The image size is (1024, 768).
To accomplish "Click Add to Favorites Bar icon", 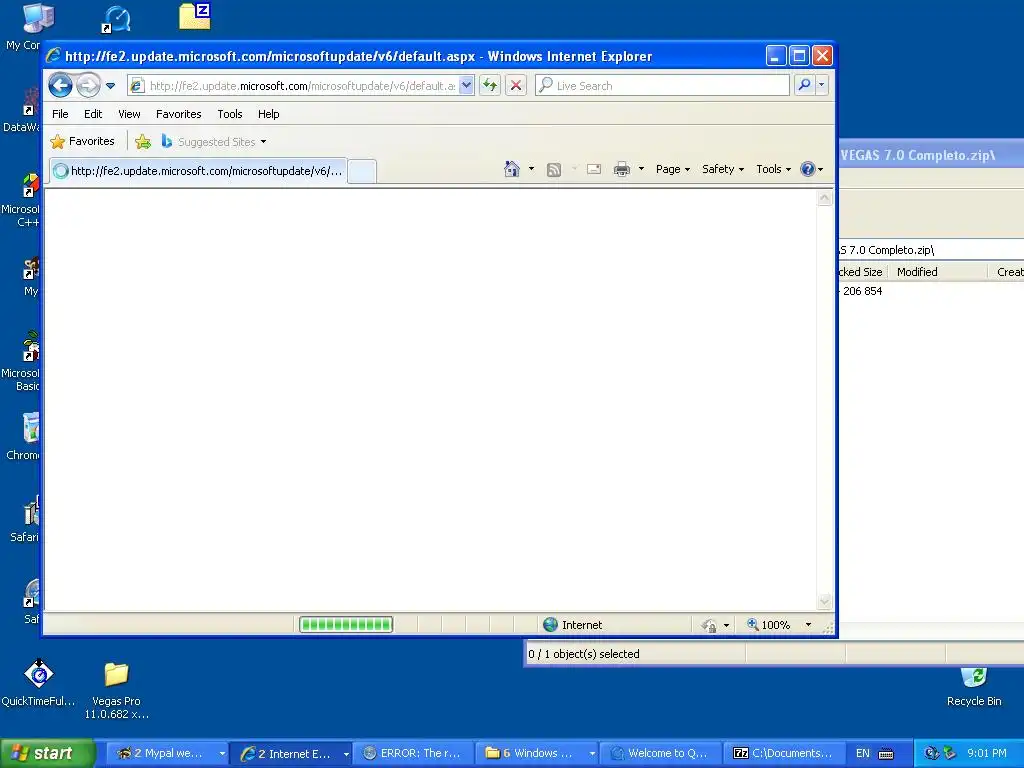I will [x=143, y=142].
